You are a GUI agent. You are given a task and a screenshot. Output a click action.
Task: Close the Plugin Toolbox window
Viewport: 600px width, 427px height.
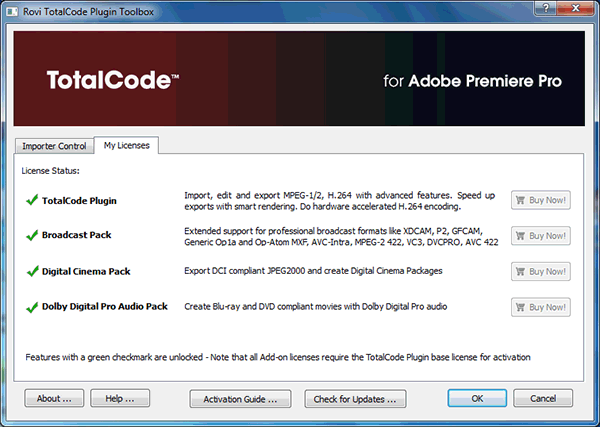[575, 8]
